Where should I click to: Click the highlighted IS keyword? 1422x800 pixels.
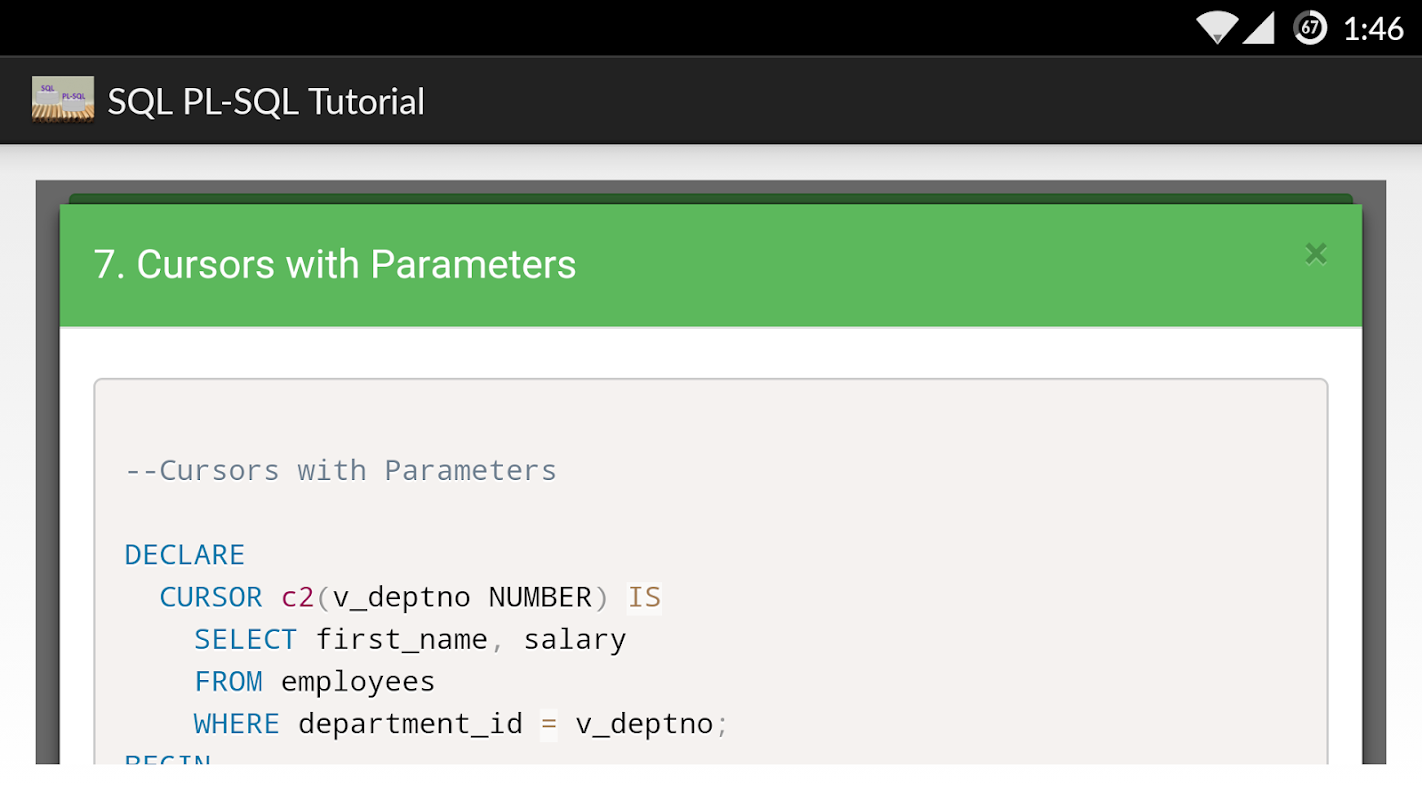[x=644, y=597]
